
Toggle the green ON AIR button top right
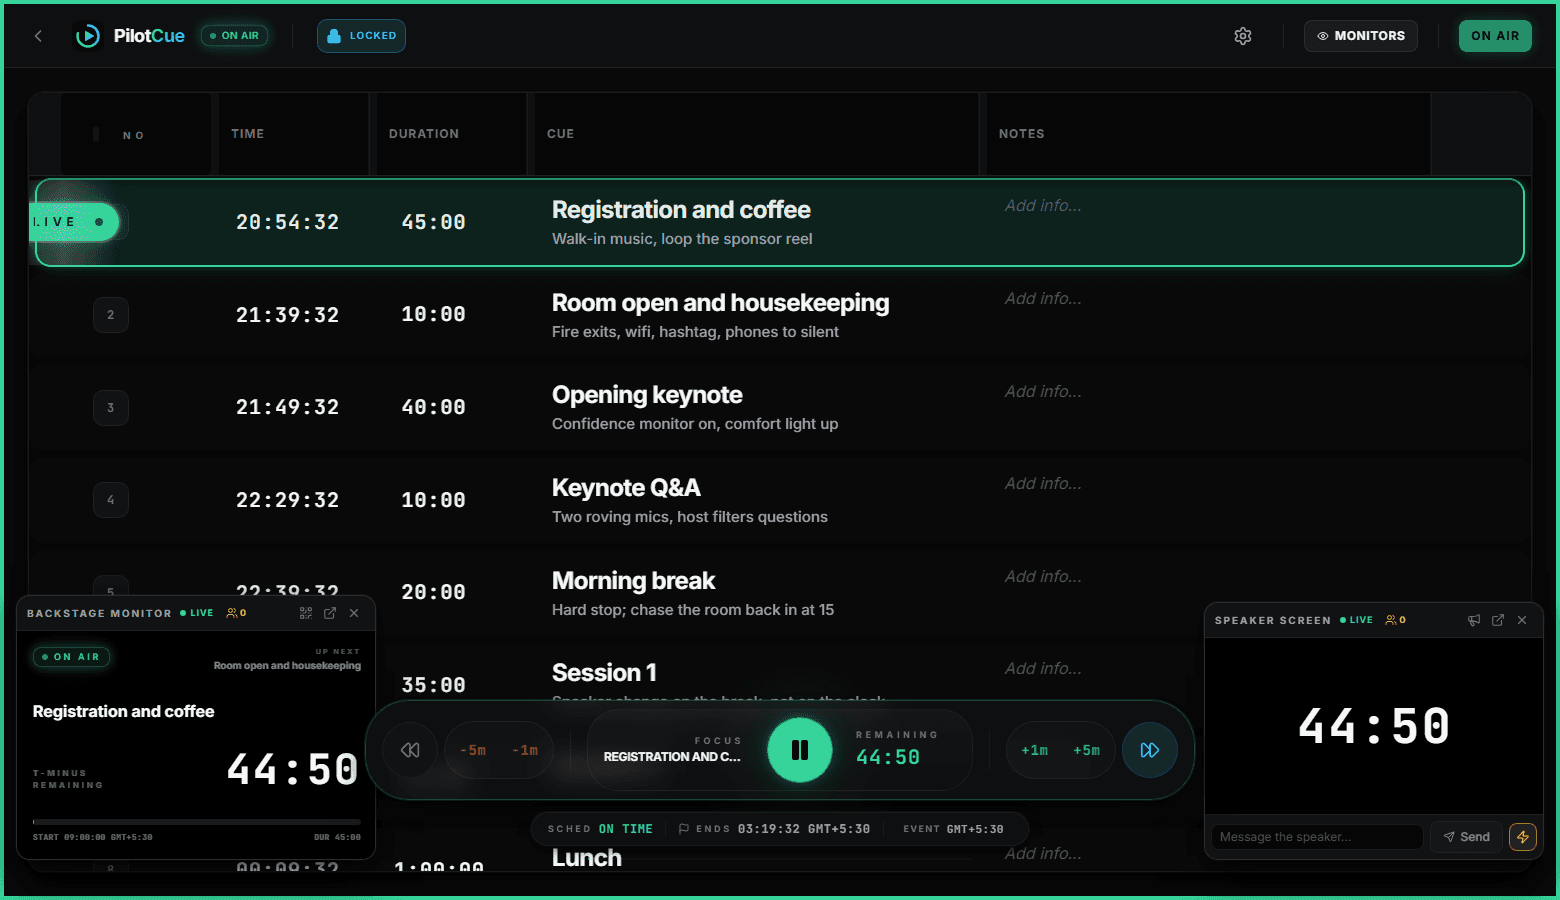pos(1495,36)
